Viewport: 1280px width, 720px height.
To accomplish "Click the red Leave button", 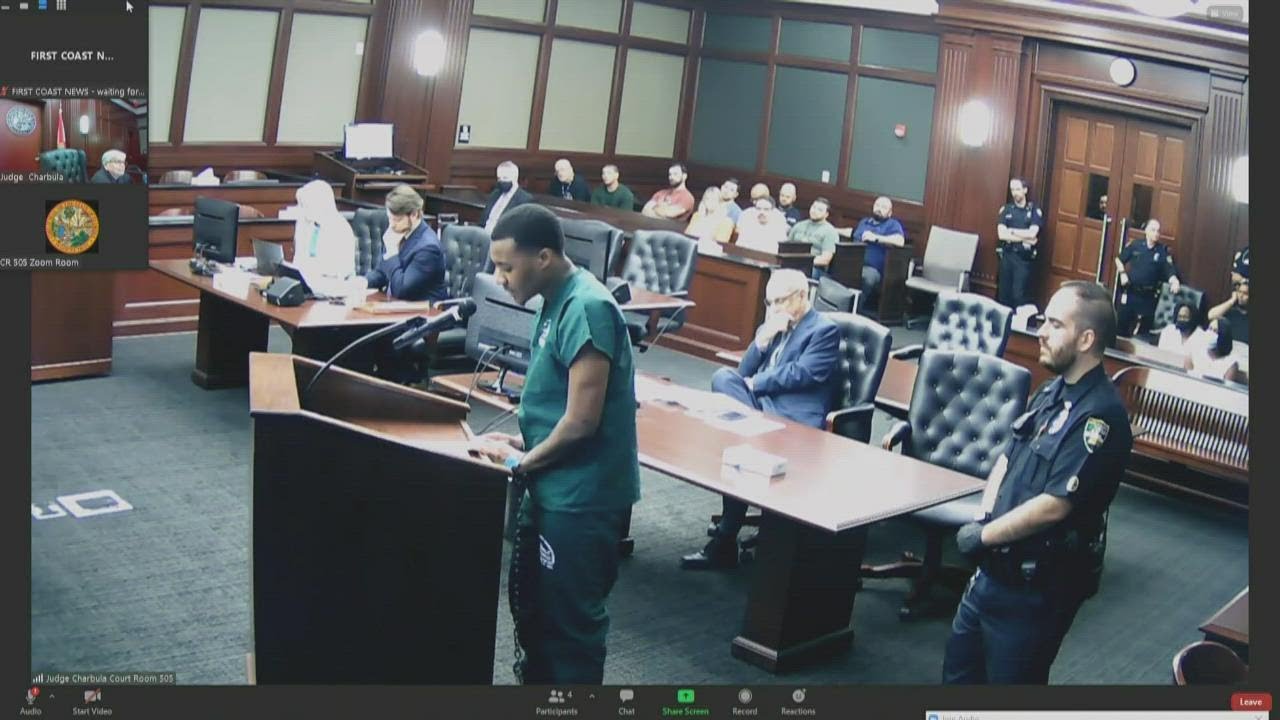I will click(x=1251, y=702).
